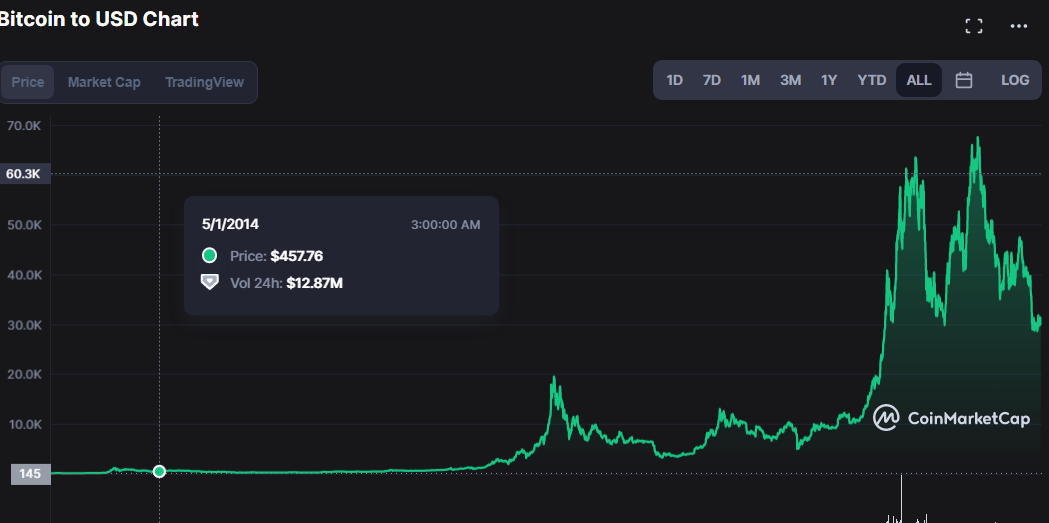Select the YTD time range
Viewport: 1049px width, 523px height.
pos(872,80)
